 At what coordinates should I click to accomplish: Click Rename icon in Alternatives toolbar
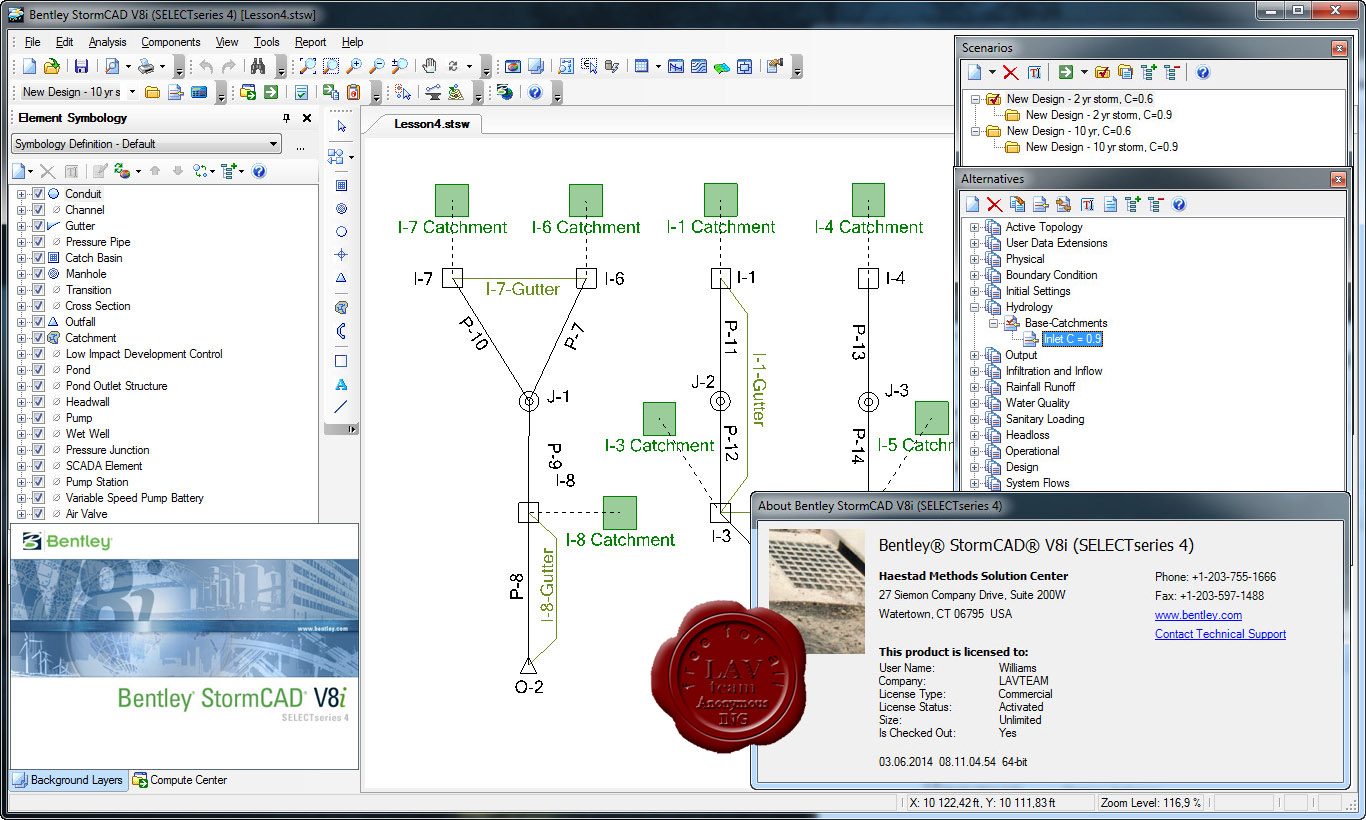click(x=1086, y=204)
